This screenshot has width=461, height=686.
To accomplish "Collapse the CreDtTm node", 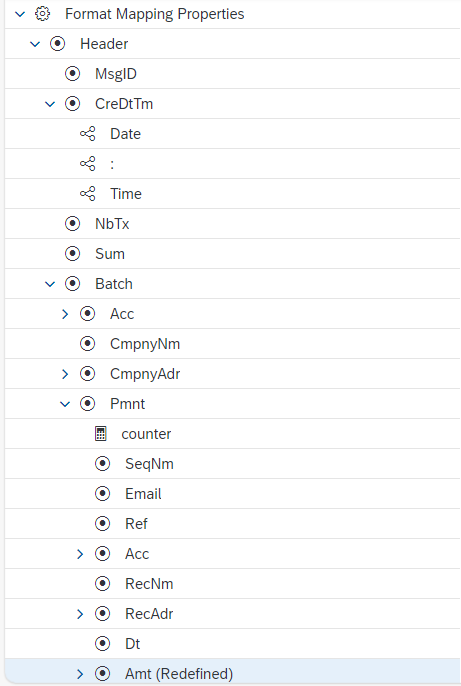I will (50, 104).
